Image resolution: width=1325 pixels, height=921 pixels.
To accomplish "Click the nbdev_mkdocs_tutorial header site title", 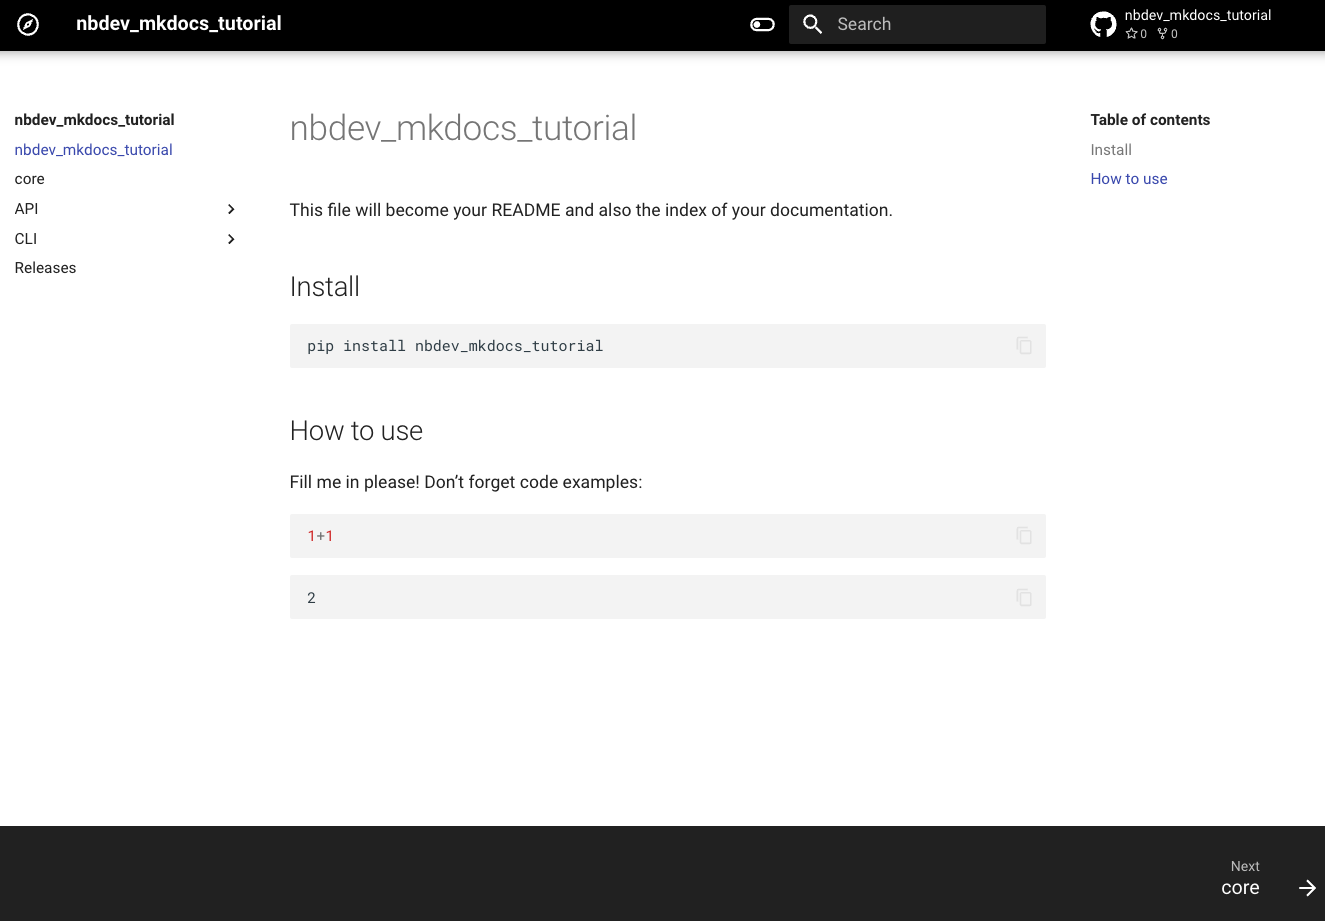I will point(179,24).
